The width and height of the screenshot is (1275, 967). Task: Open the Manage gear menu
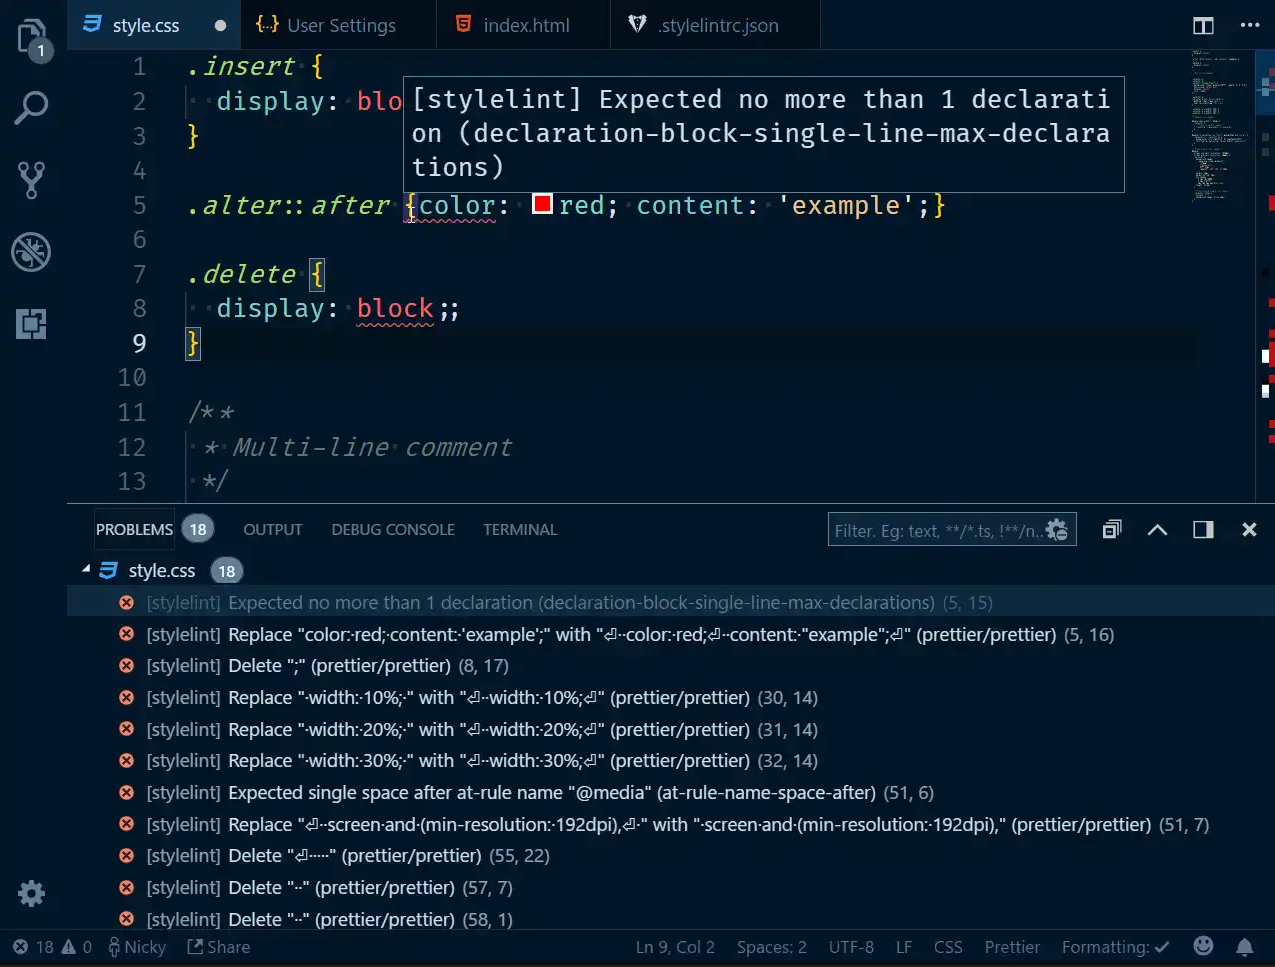32,893
